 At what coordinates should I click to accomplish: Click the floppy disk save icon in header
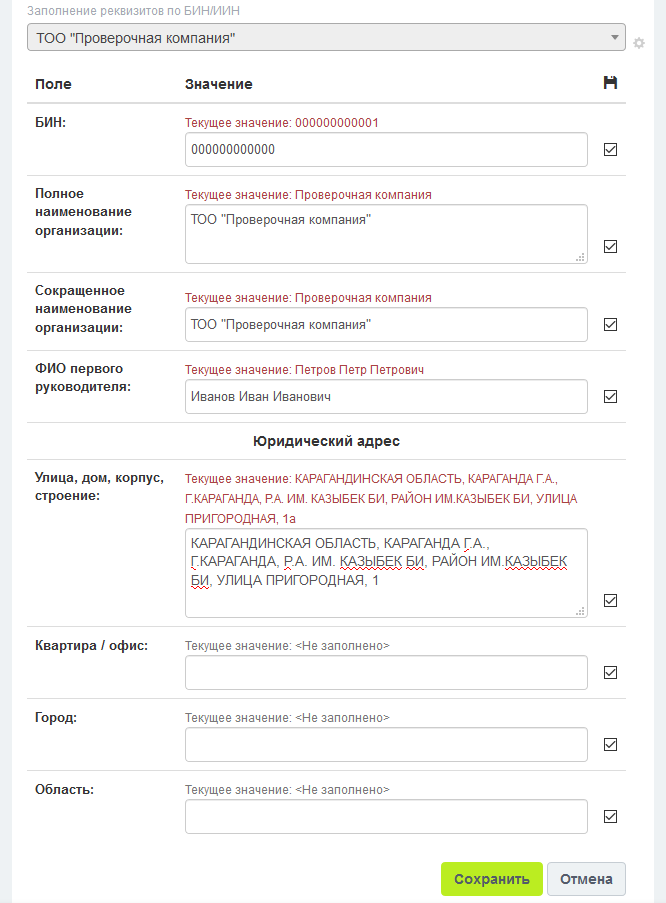coord(610,83)
